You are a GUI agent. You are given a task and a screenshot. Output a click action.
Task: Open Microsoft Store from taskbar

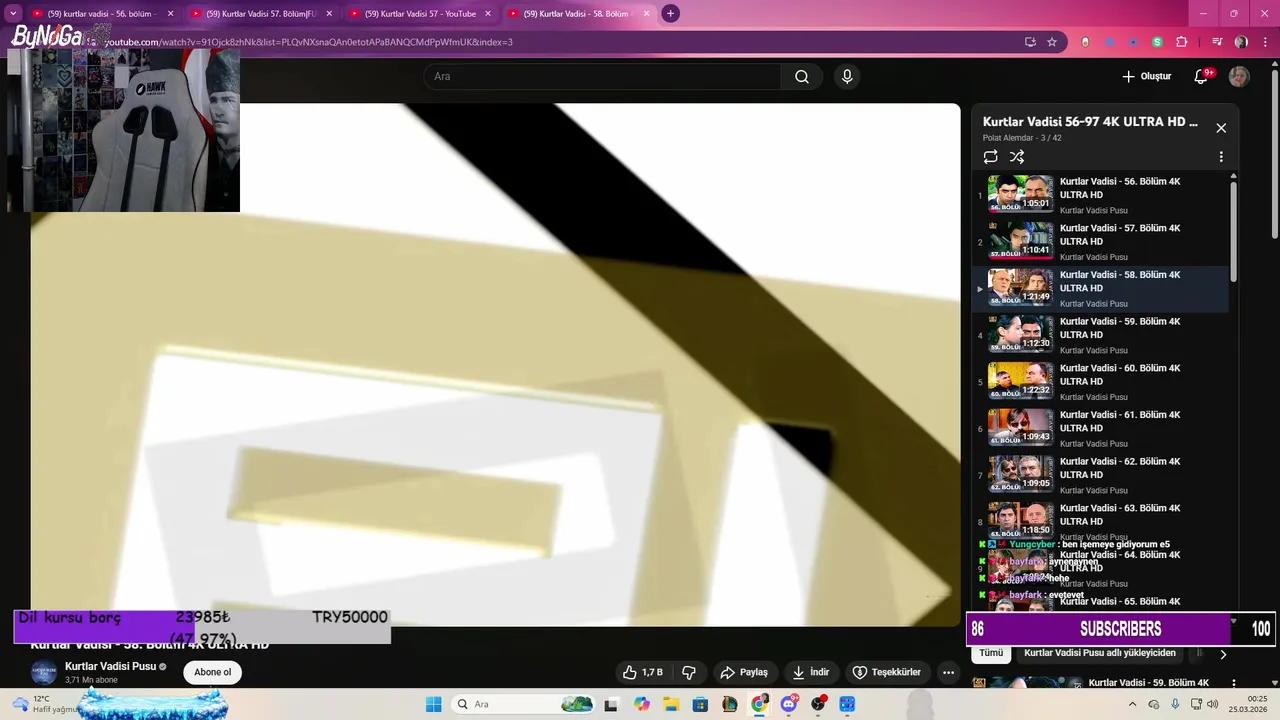pyautogui.click(x=701, y=704)
